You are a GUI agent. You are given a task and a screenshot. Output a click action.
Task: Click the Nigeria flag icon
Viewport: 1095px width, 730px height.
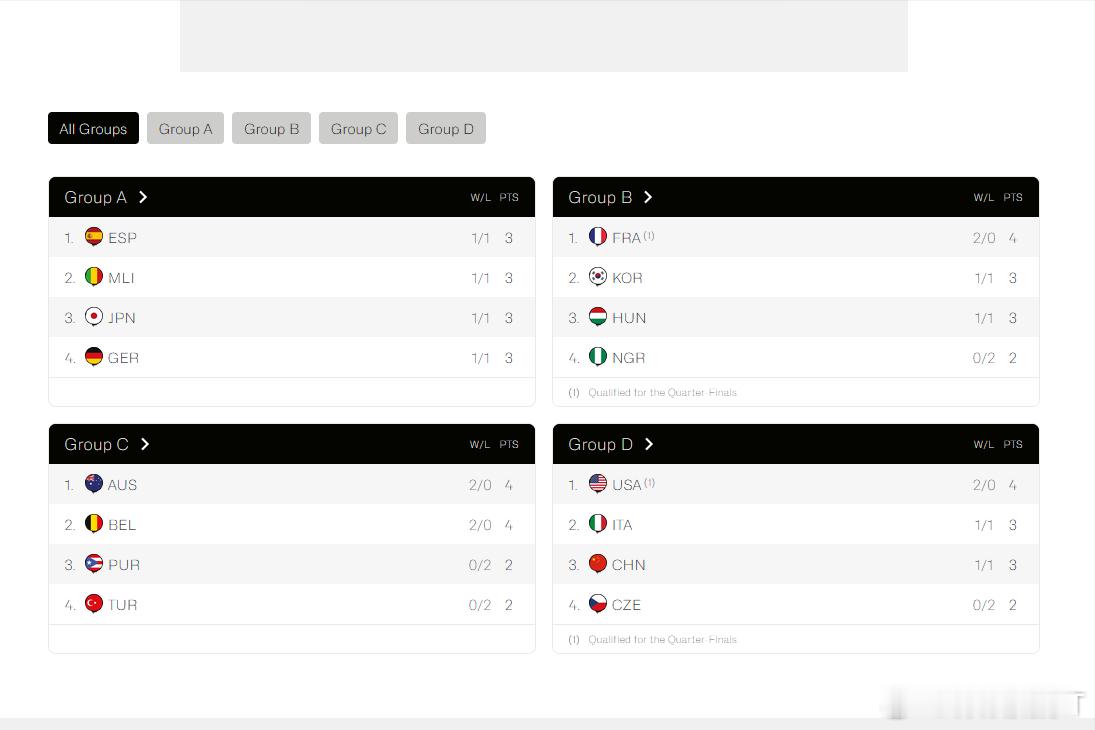click(x=598, y=357)
